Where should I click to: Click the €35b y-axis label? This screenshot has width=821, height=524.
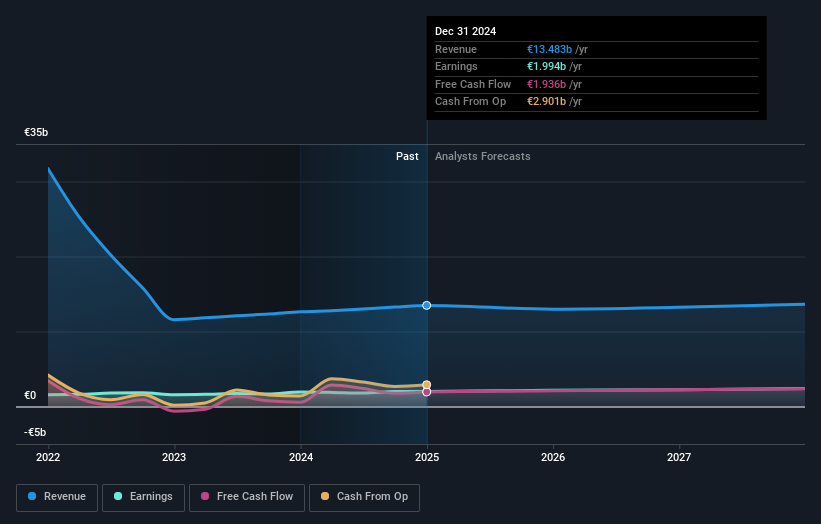(x=36, y=132)
